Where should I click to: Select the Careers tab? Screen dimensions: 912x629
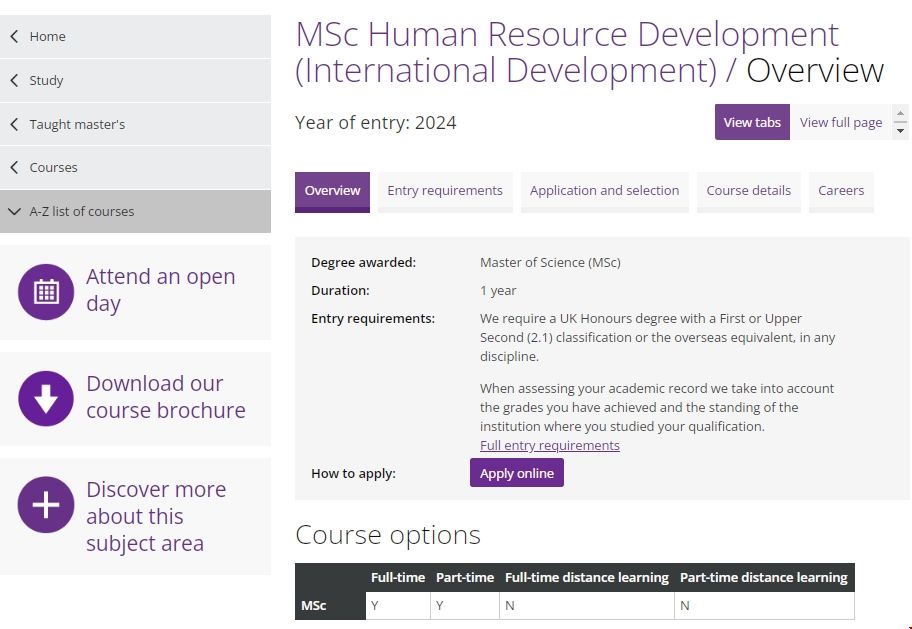(x=841, y=191)
